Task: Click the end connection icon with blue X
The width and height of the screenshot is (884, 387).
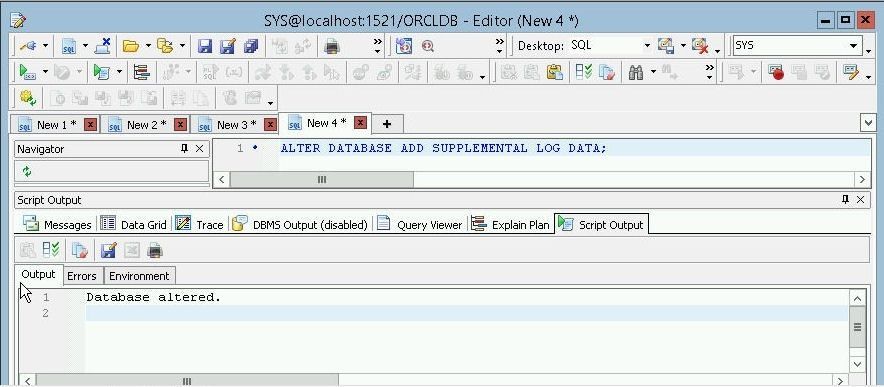Action: (103, 46)
